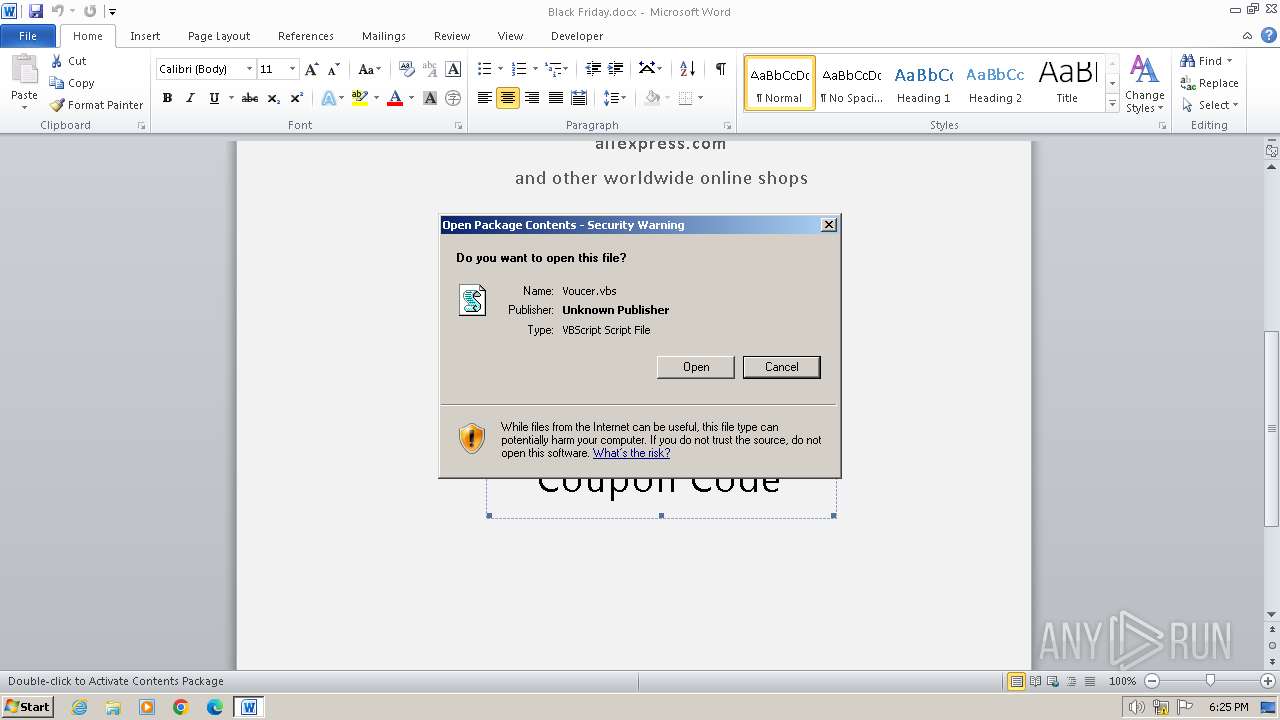The image size is (1280, 720).
Task: Apply superscript formatting
Action: click(x=297, y=98)
